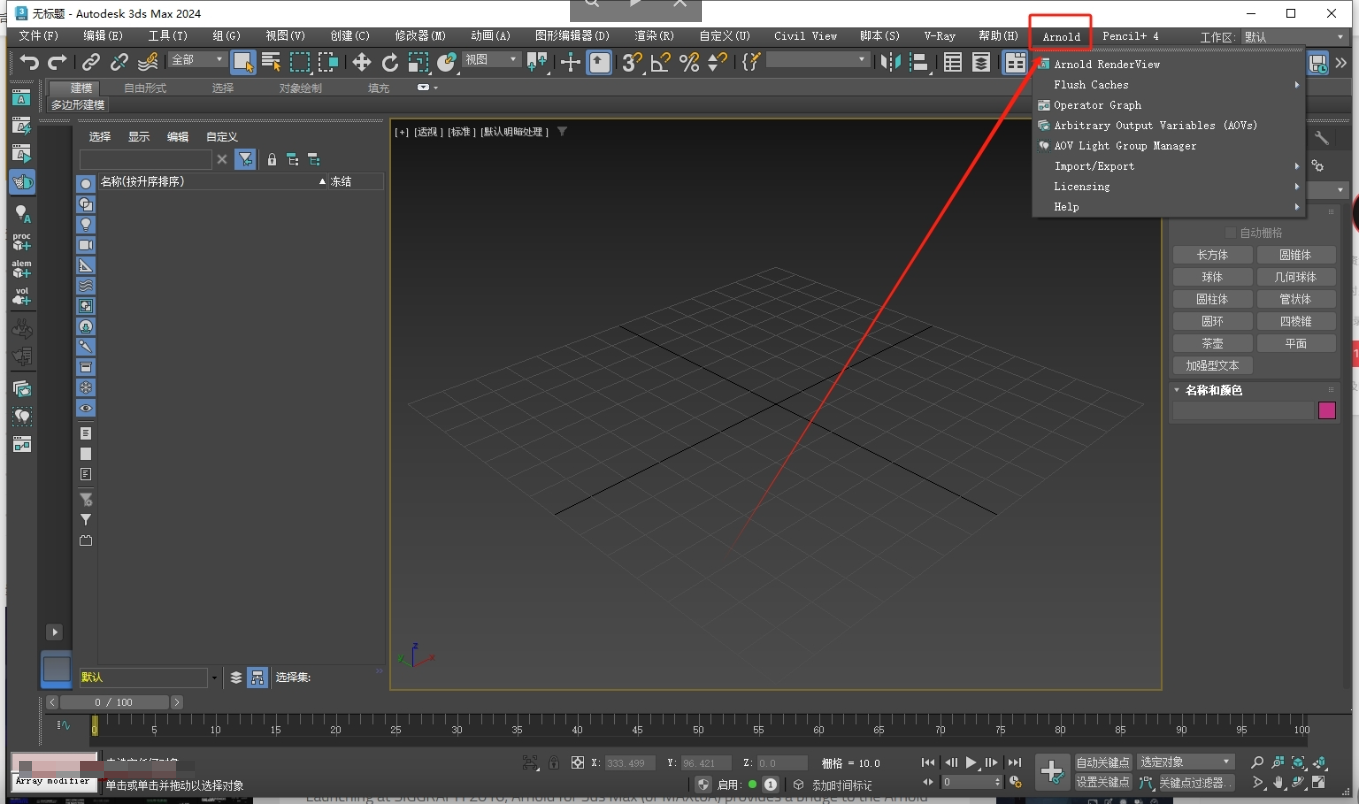Viewport: 1359px width, 804px height.
Task: Click the Scene Explorer search field
Action: [x=146, y=160]
